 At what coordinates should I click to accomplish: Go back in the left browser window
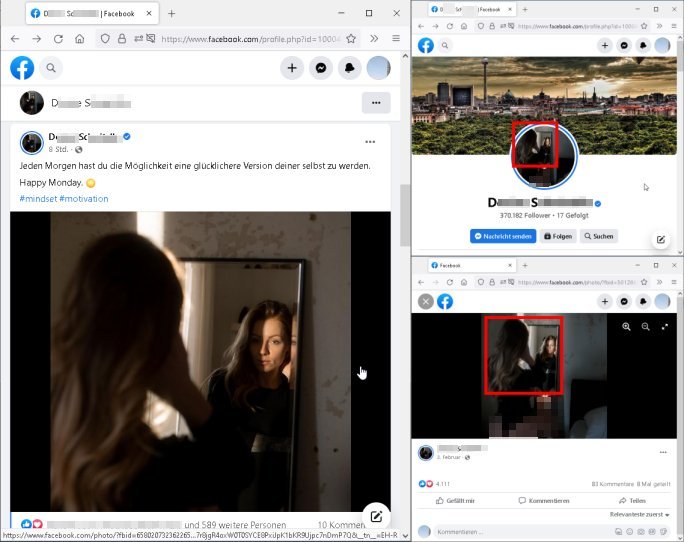pos(15,39)
